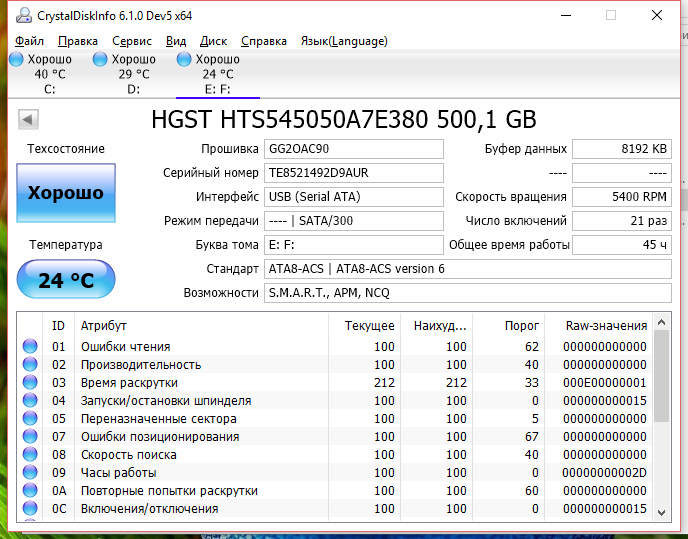This screenshot has width=688, height=539.
Task: Select the Часы работы row
Action: tap(335, 472)
